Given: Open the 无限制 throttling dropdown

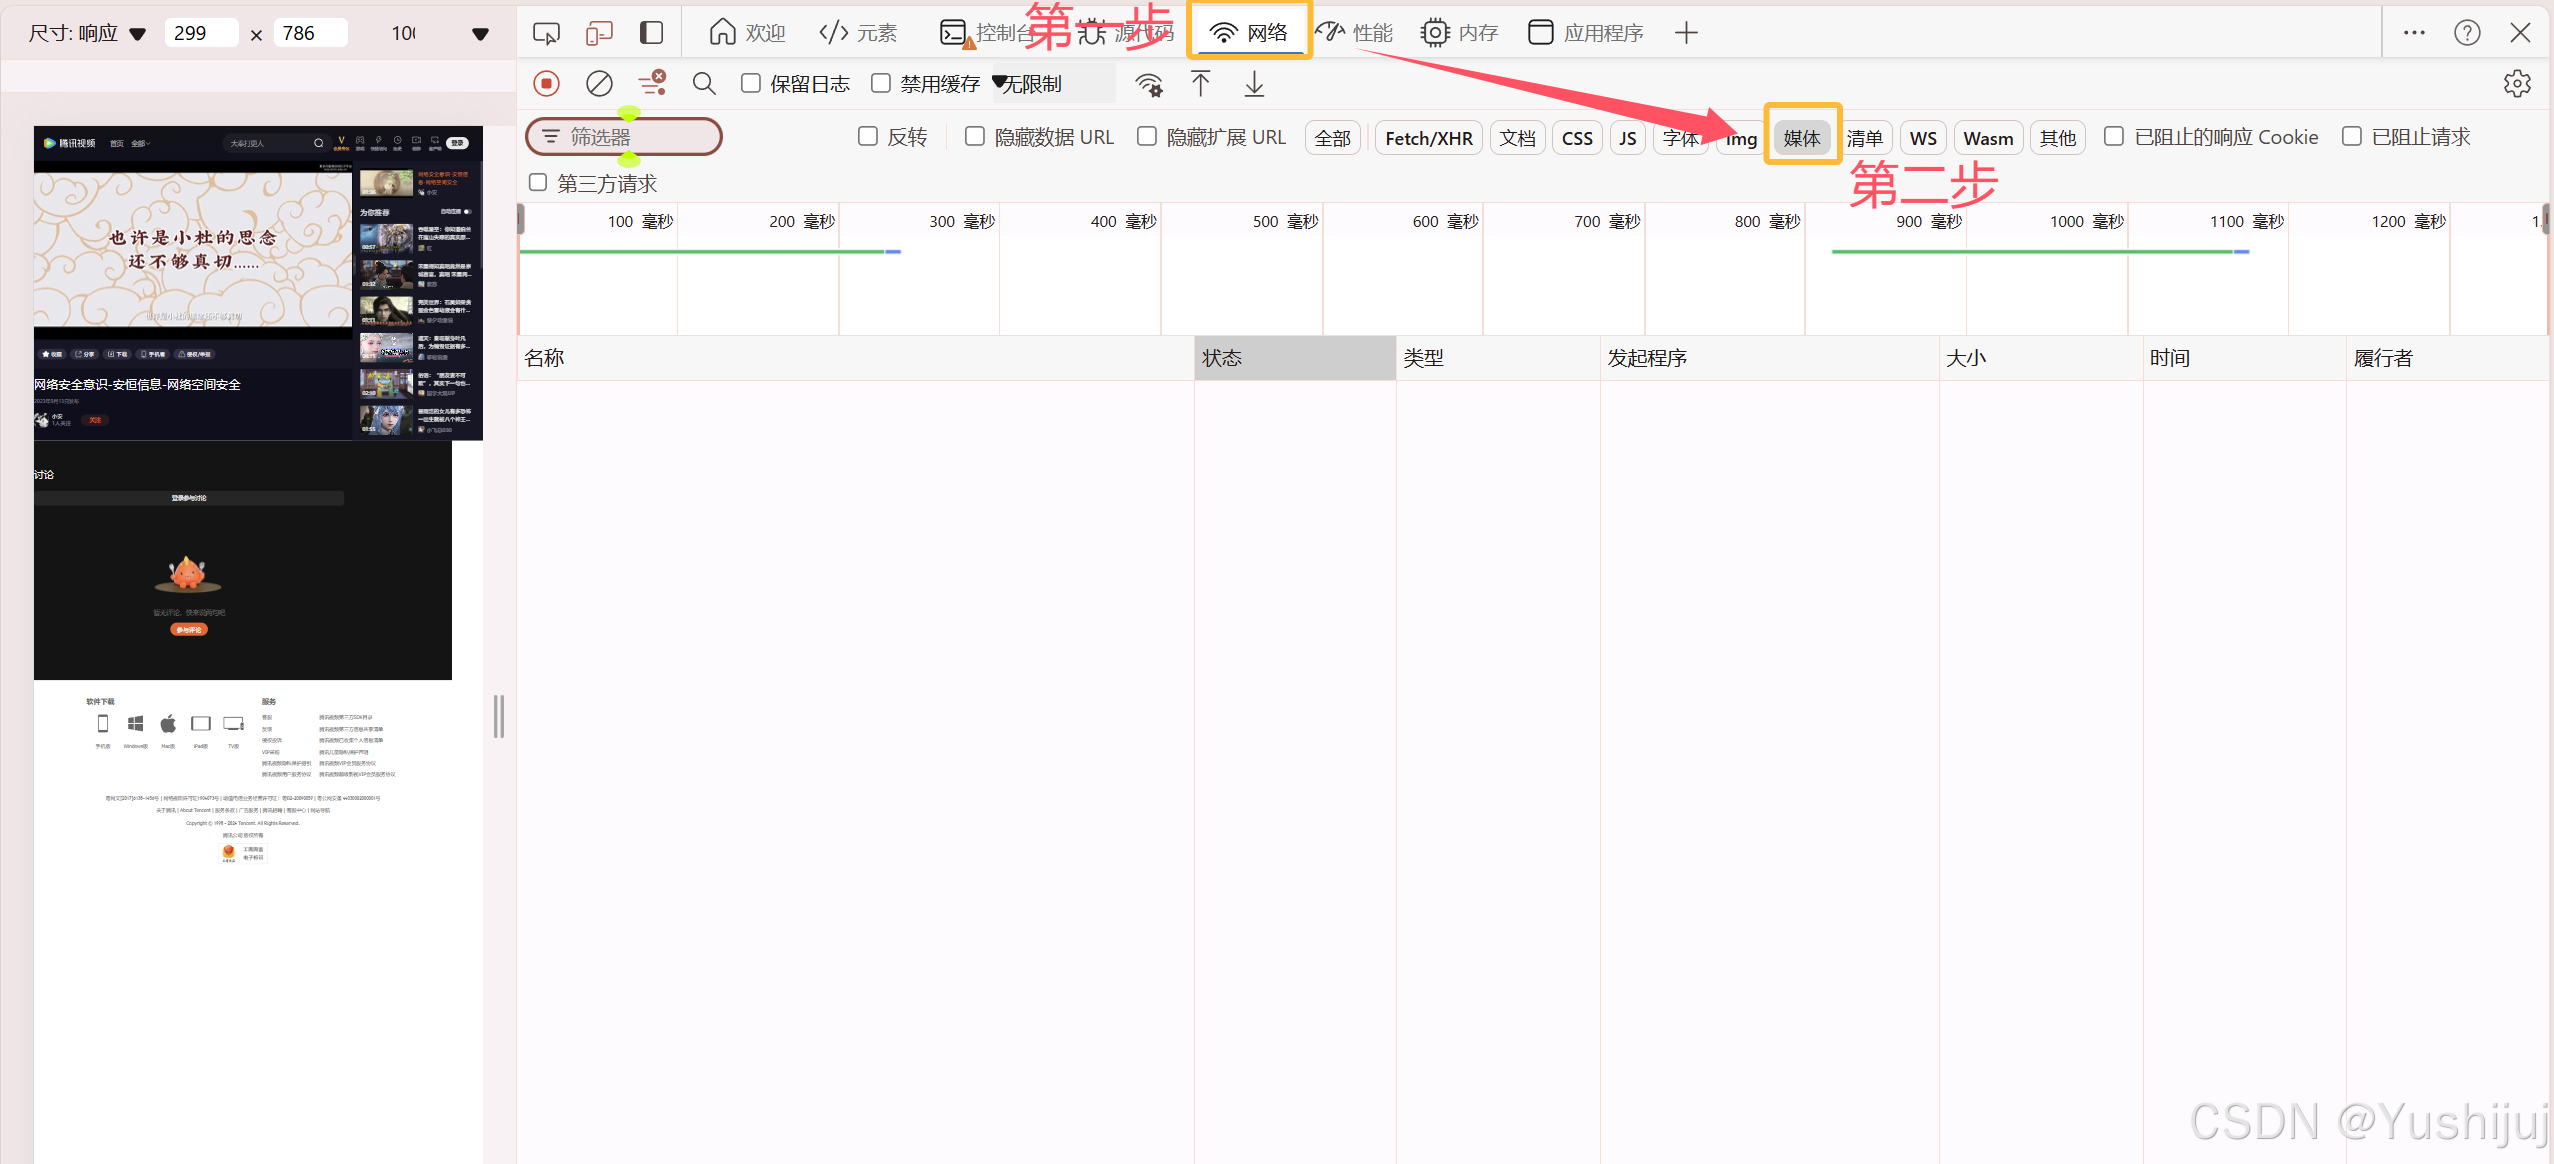Looking at the screenshot, I should 1052,84.
